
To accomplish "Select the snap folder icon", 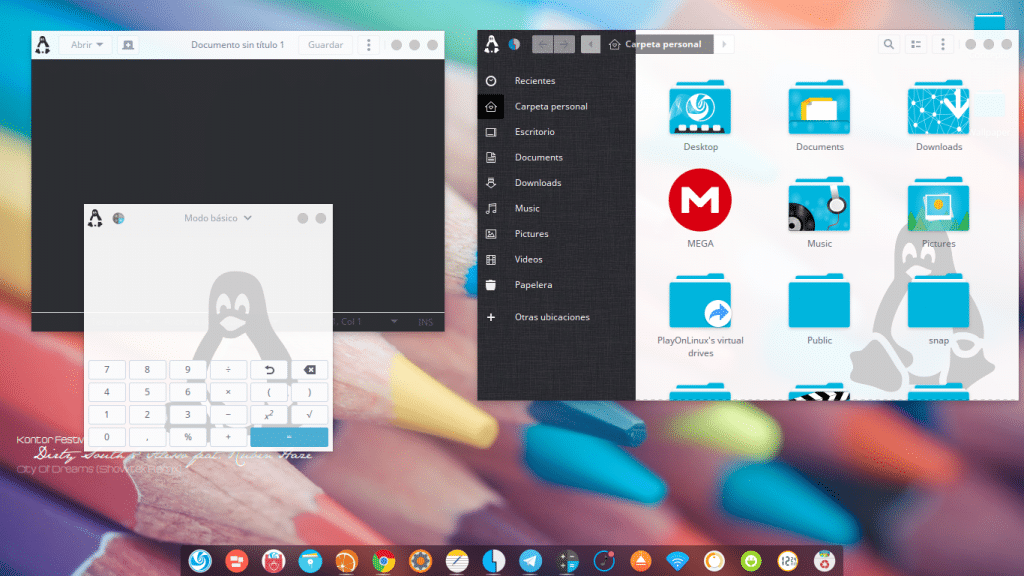I will tap(938, 301).
